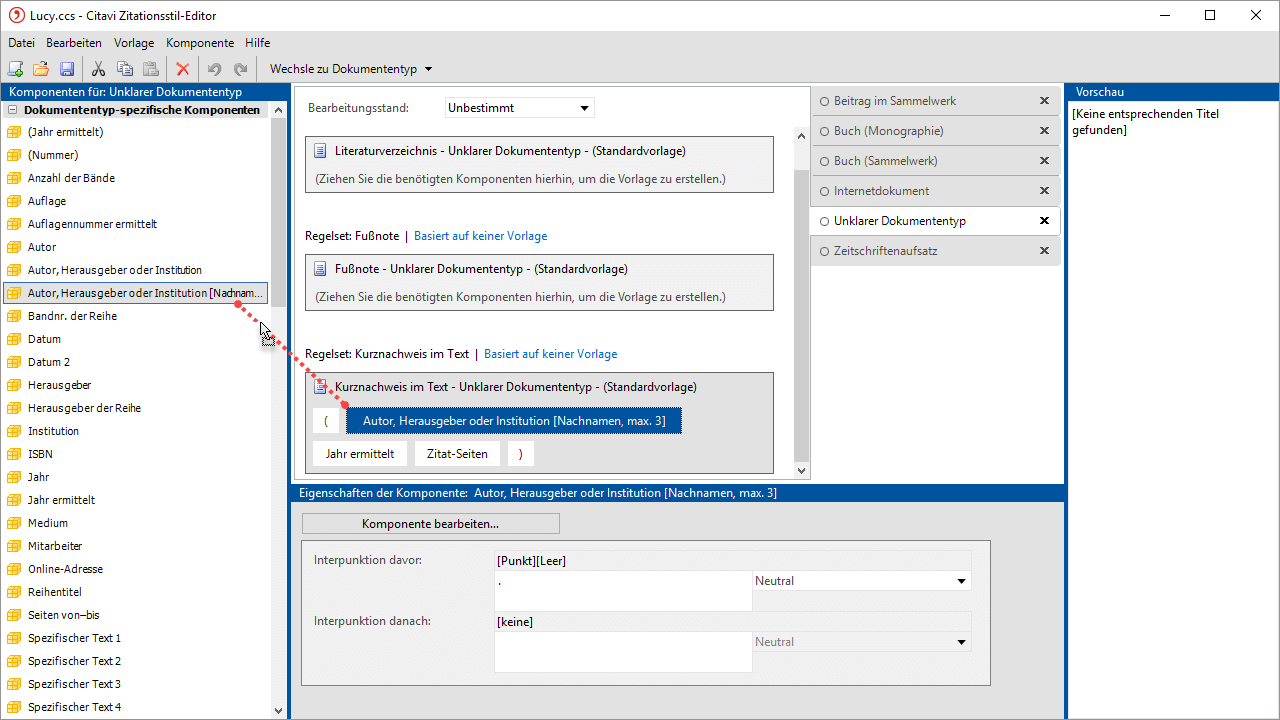Click the Komponente bearbeiten... button
1280x720 pixels.
click(430, 524)
